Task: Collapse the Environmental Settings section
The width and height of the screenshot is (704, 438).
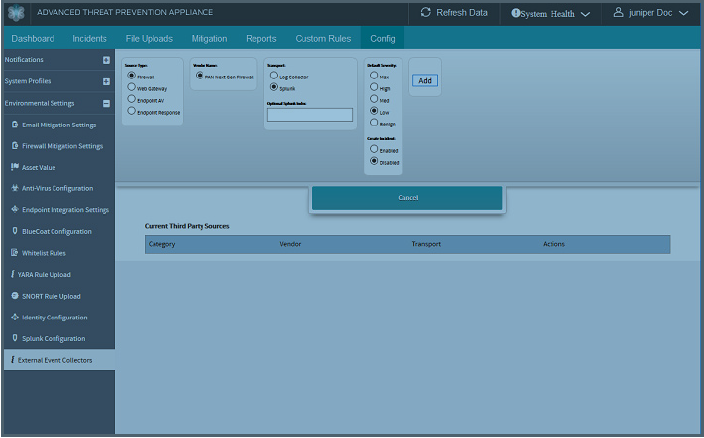Action: pyautogui.click(x=106, y=103)
